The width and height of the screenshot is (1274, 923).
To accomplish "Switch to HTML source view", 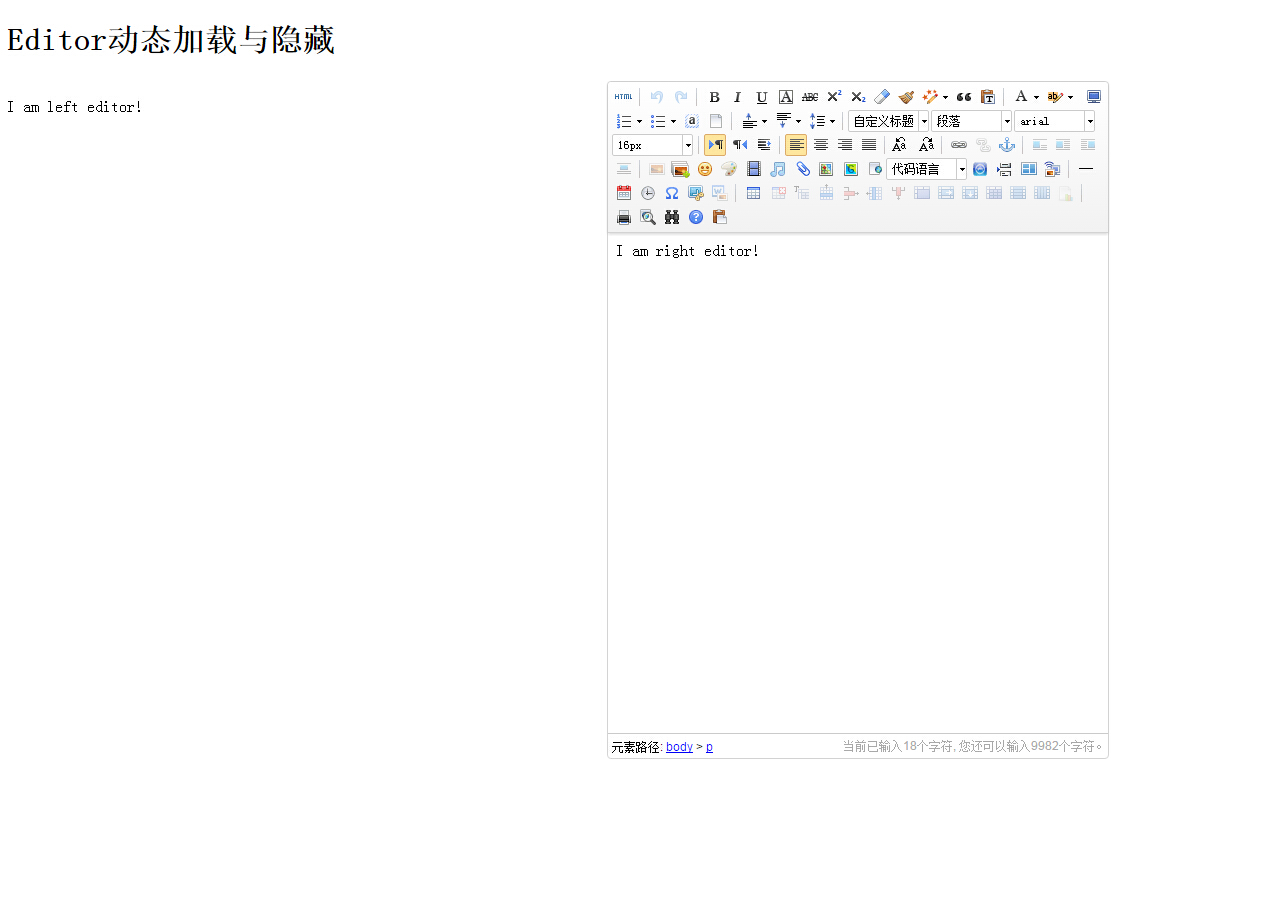I will [x=623, y=97].
